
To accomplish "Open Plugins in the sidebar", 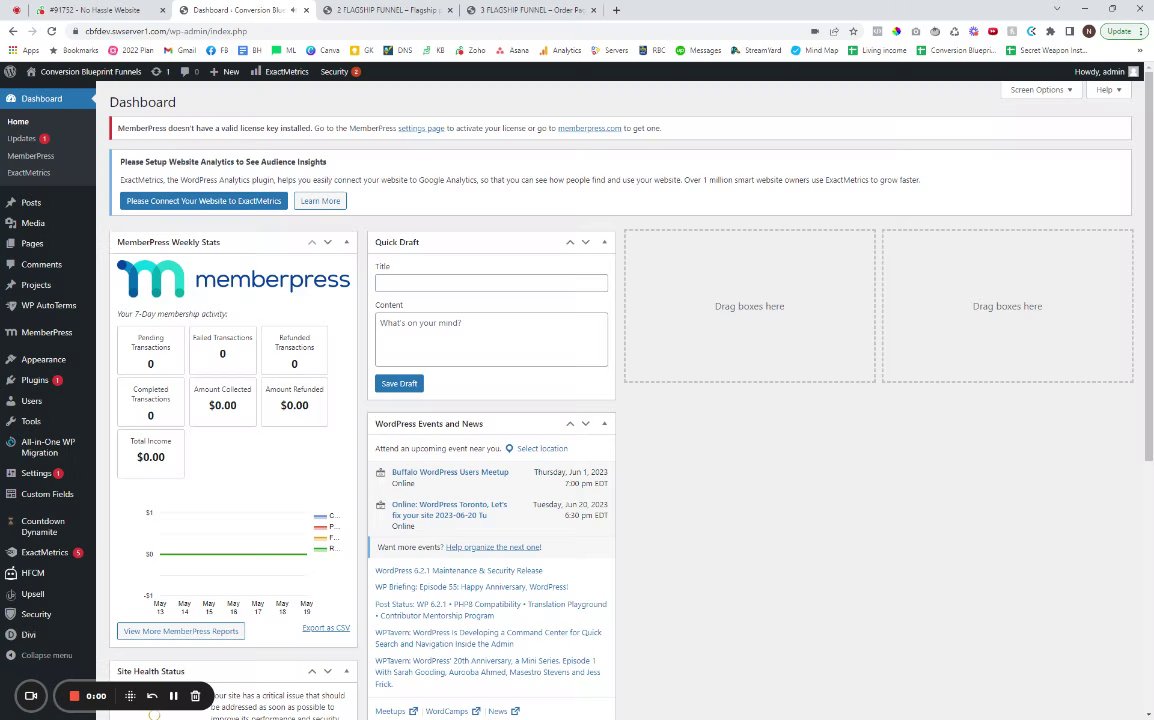I will [35, 381].
